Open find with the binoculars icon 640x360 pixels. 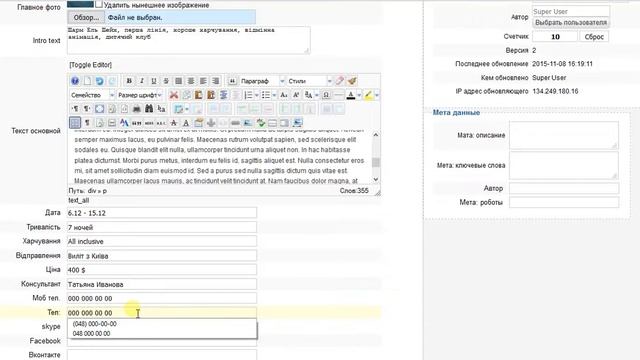pyautogui.click(x=149, y=109)
